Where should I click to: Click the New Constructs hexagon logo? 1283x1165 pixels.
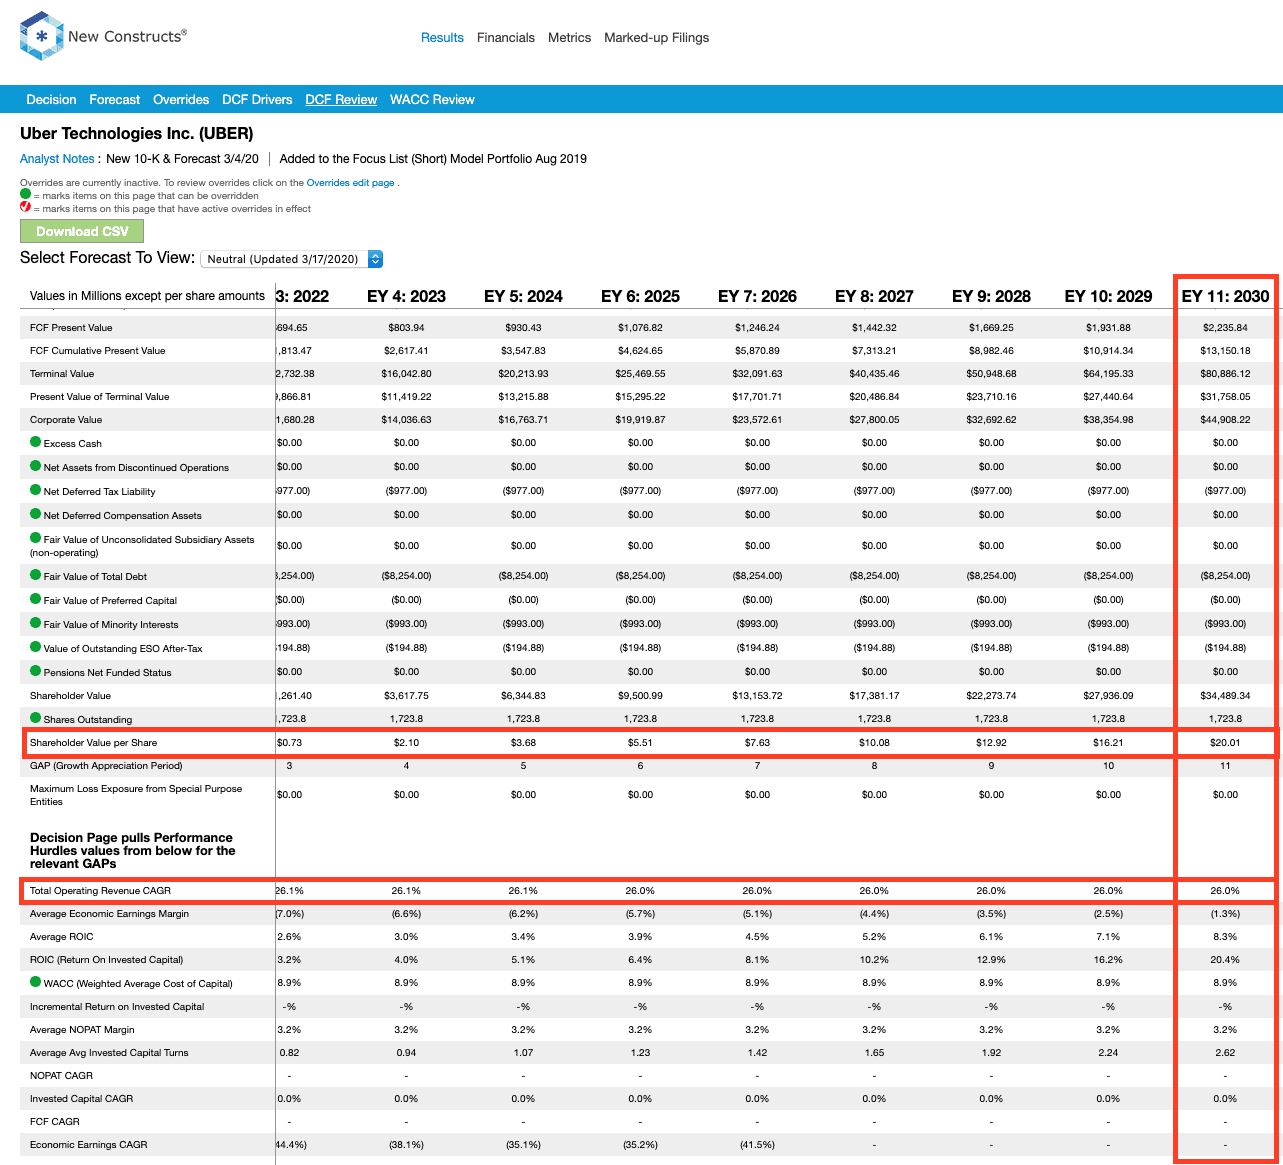click(x=41, y=36)
